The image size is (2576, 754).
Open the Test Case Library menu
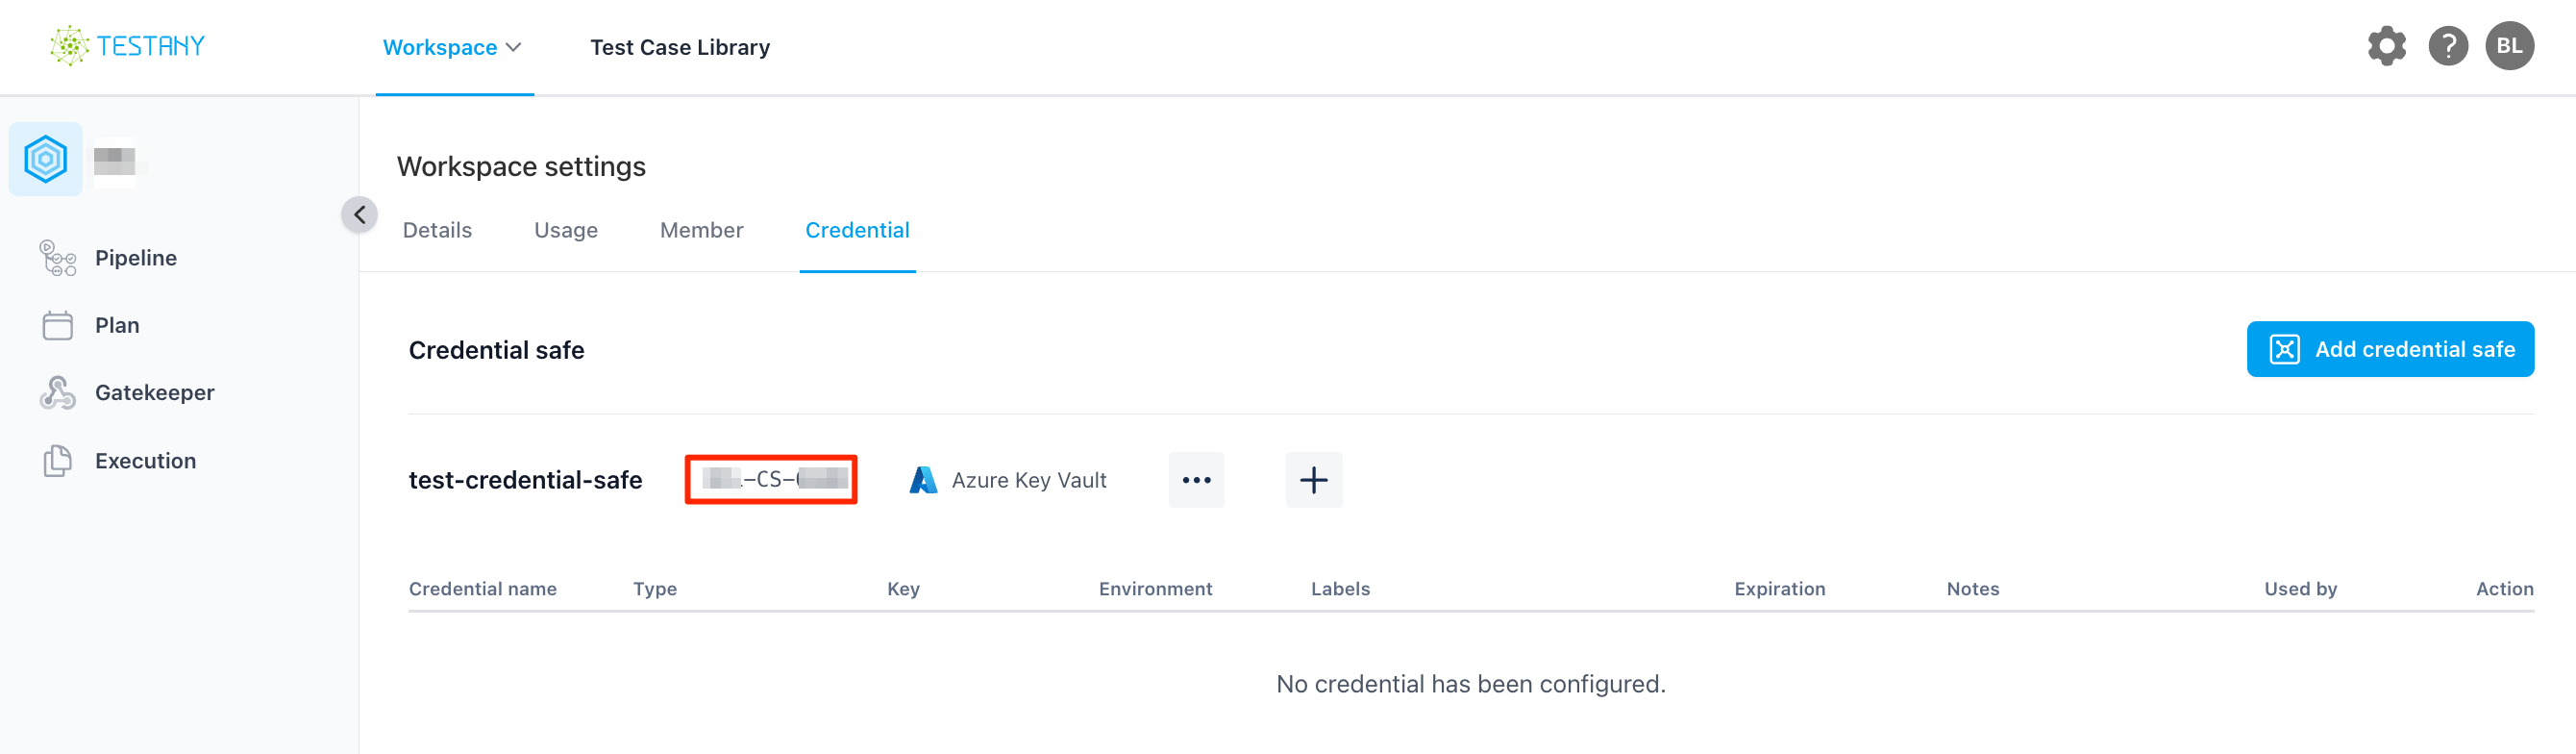pos(679,47)
